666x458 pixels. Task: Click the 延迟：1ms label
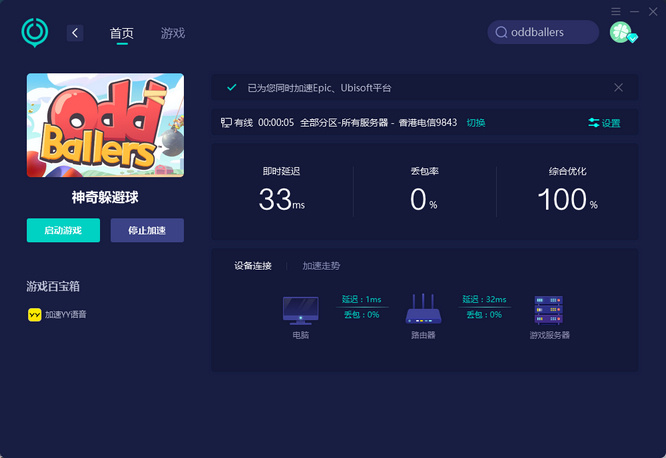(x=361, y=300)
